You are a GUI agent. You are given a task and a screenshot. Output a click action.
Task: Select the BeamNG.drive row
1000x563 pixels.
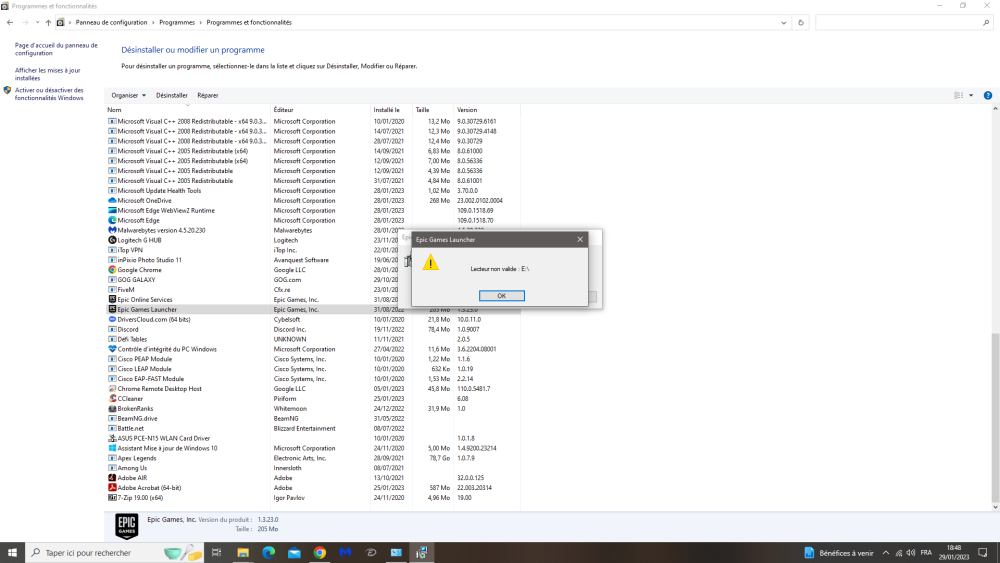point(312,418)
